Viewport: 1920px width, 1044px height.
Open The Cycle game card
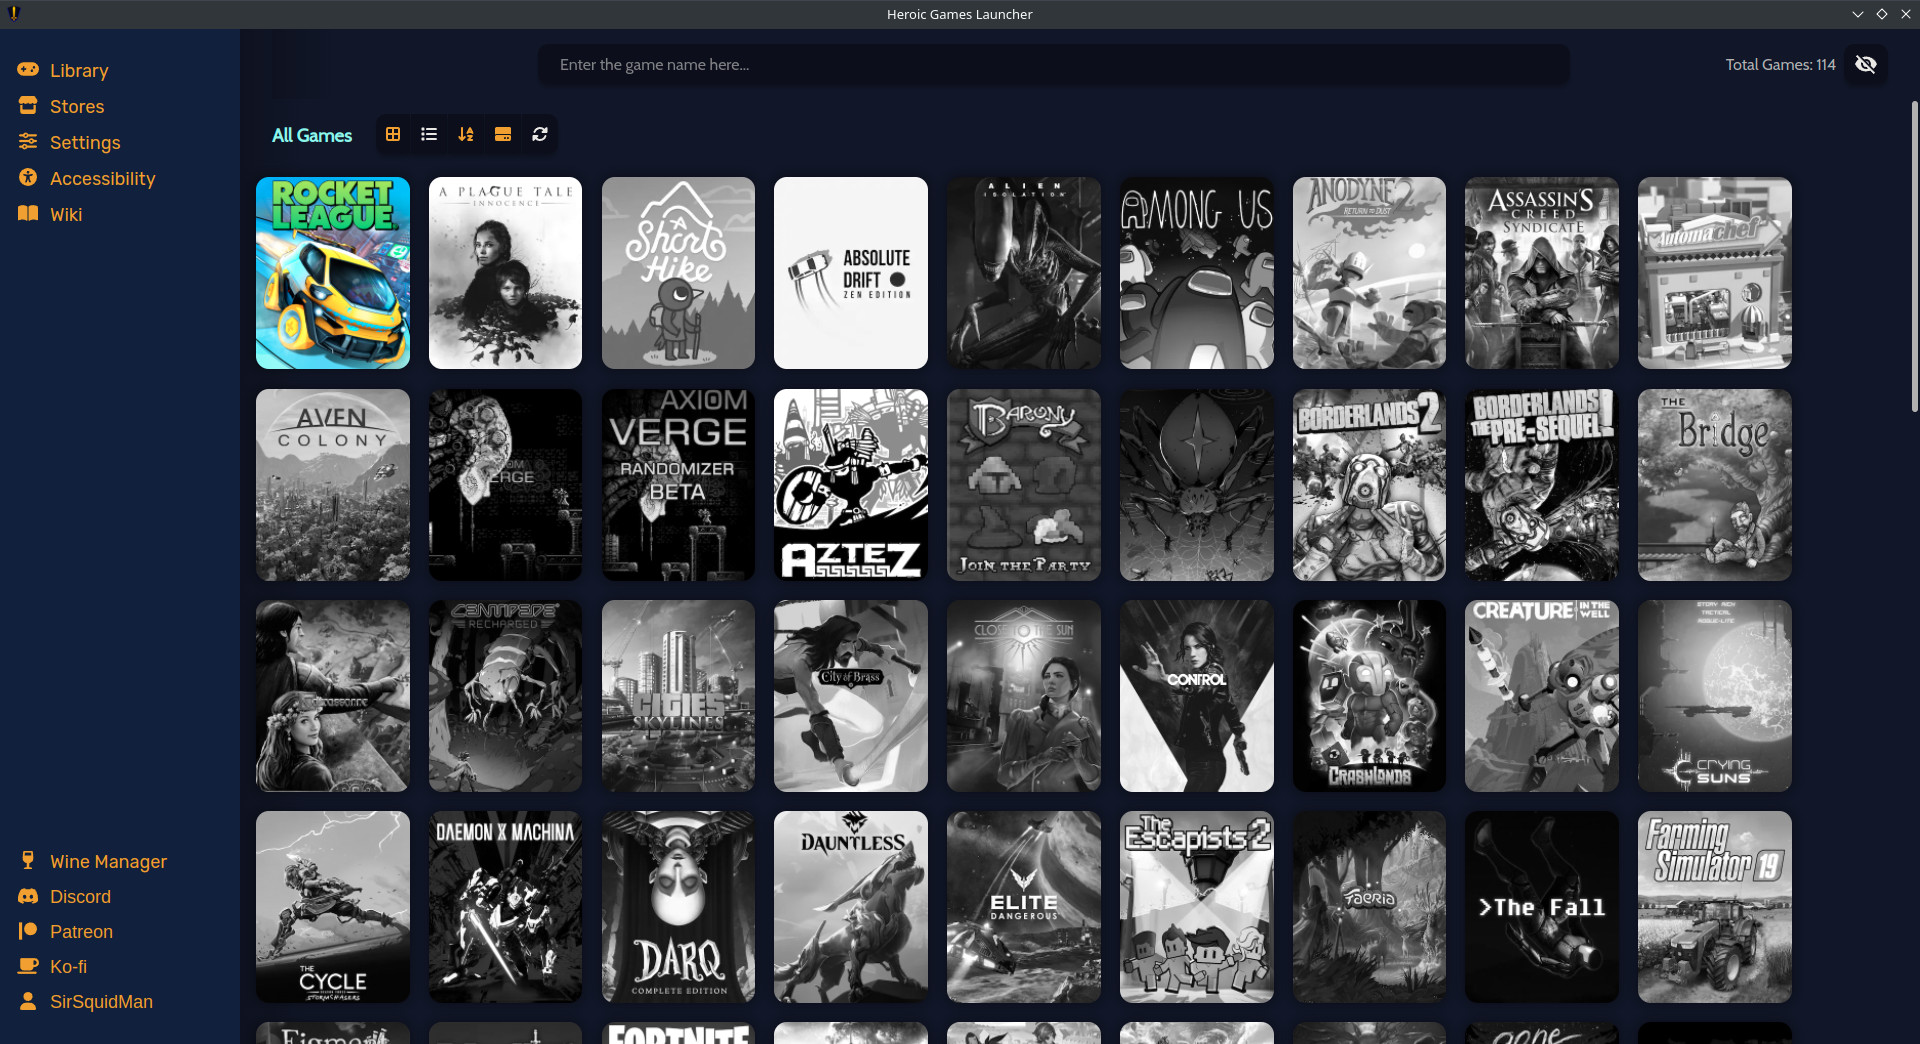[333, 907]
